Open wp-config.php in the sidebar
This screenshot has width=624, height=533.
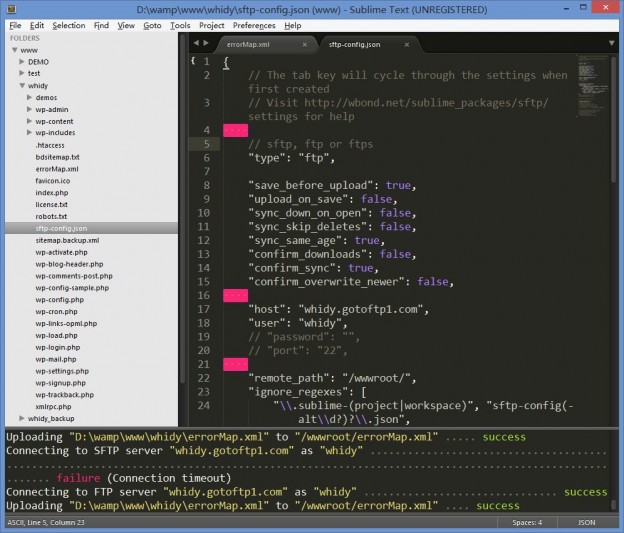point(59,300)
